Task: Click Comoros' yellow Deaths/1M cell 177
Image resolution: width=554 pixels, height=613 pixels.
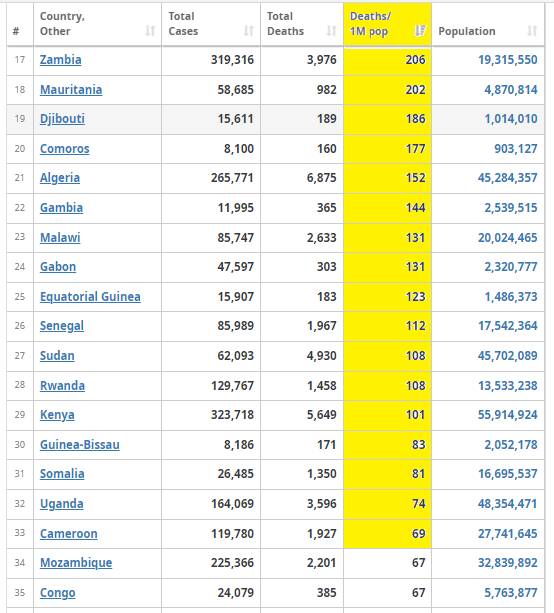Action: (x=387, y=149)
